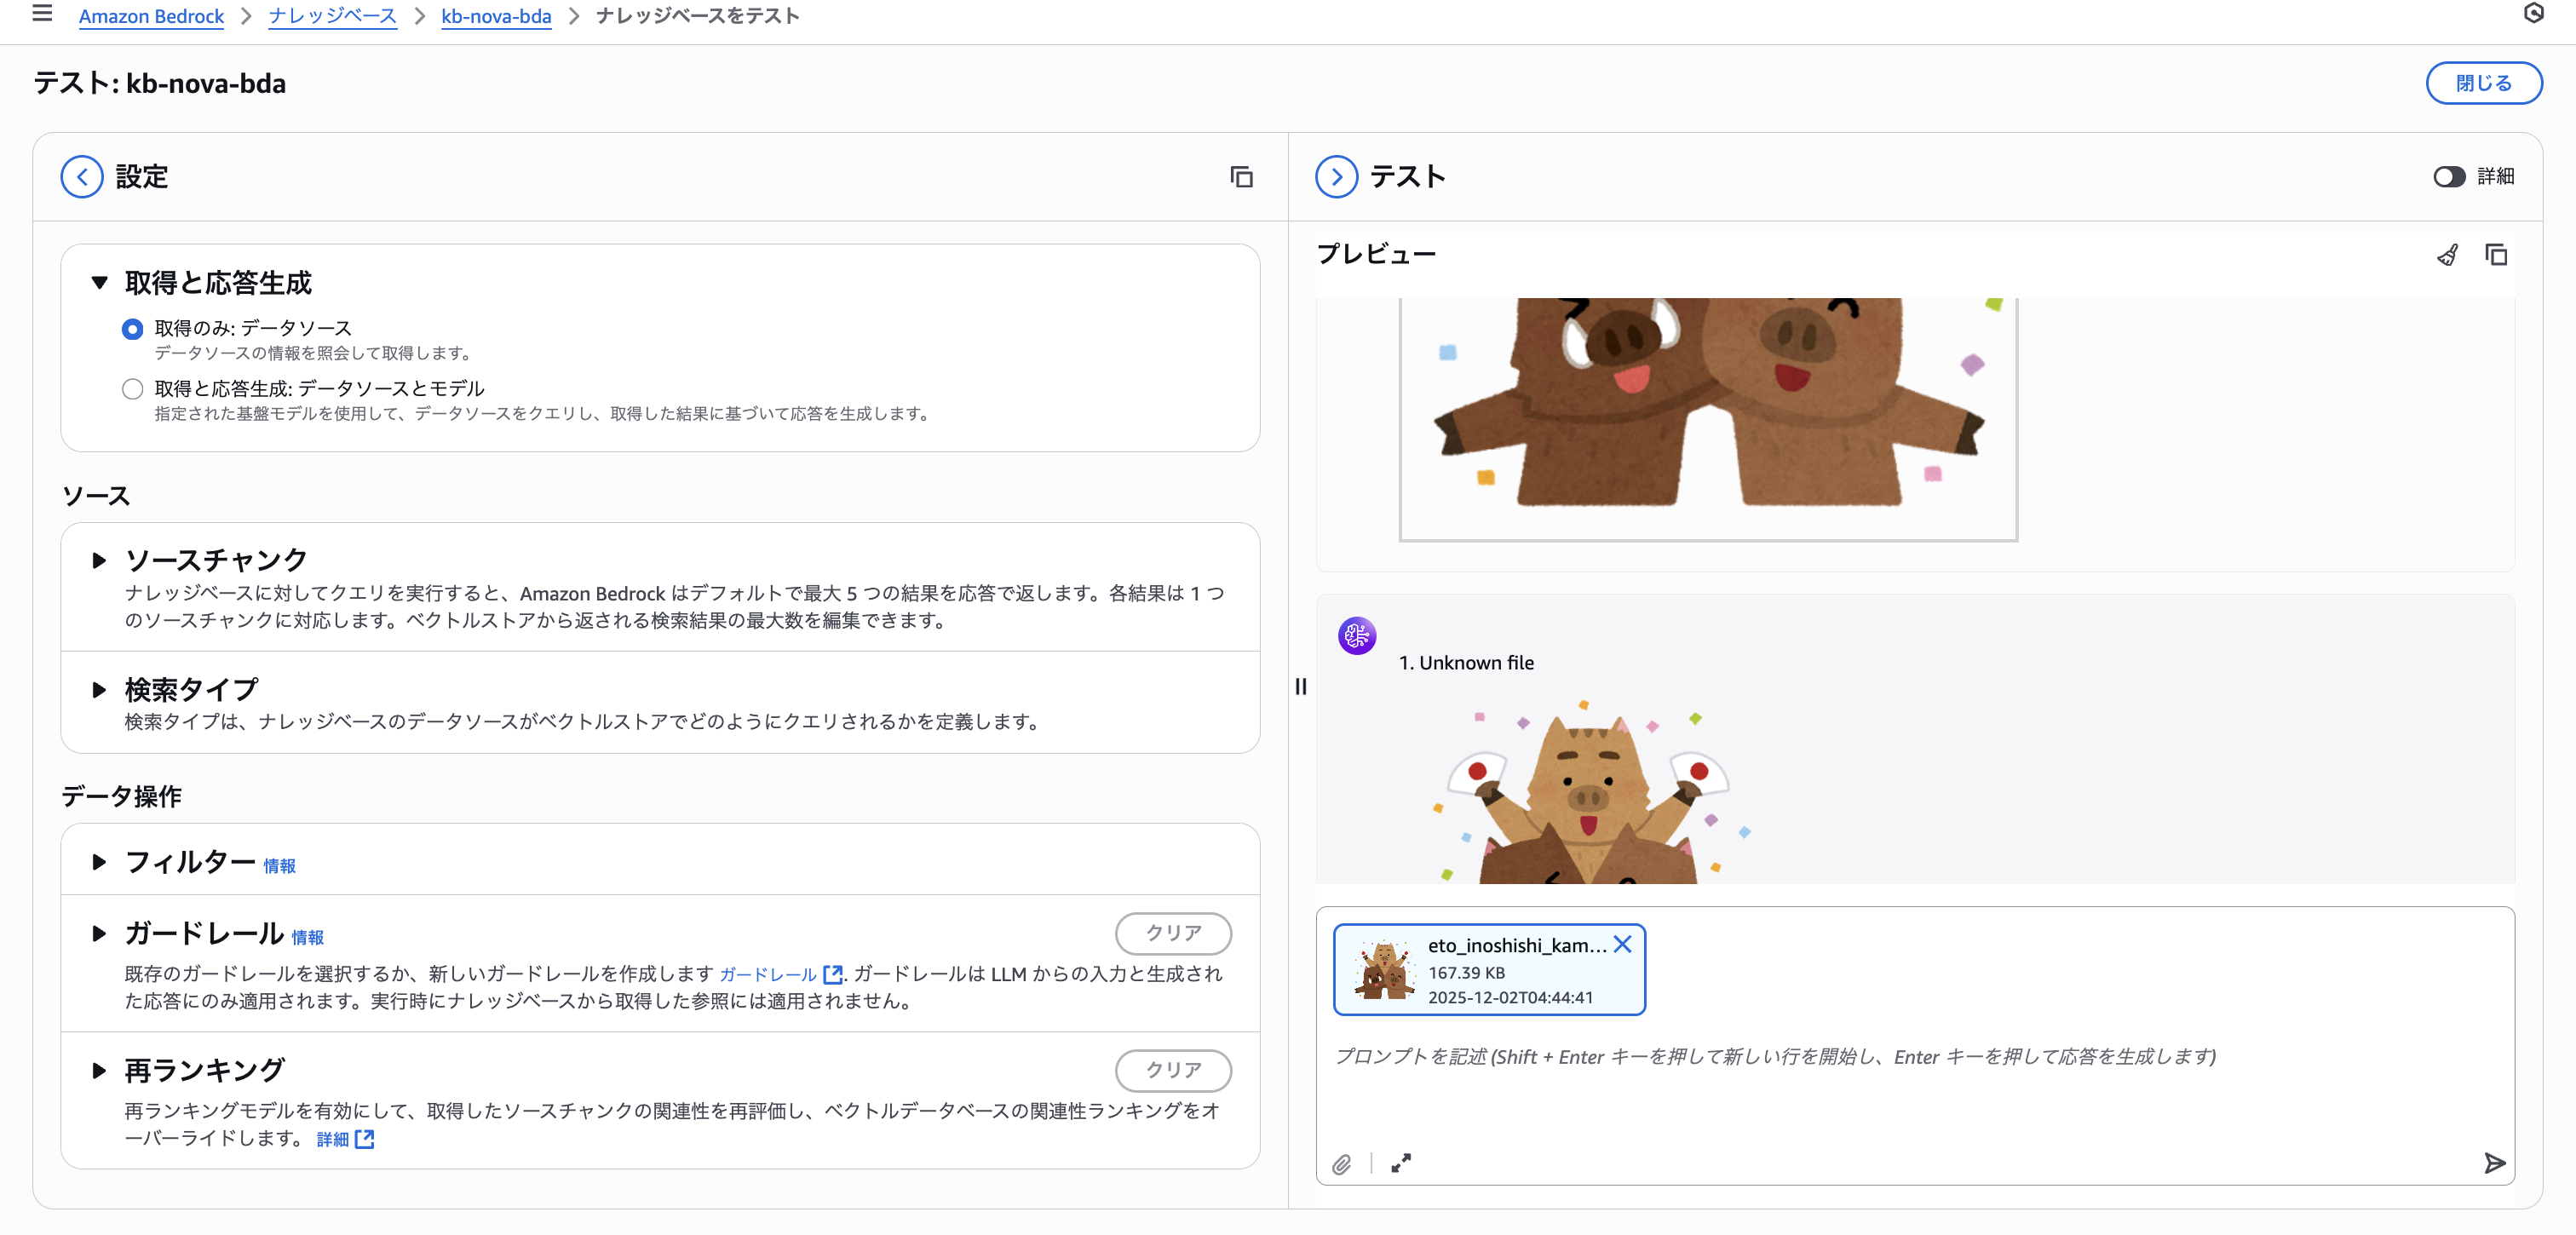Toggle the 詳細 switch on
Screen dimensions: 2576x1235
point(2448,177)
